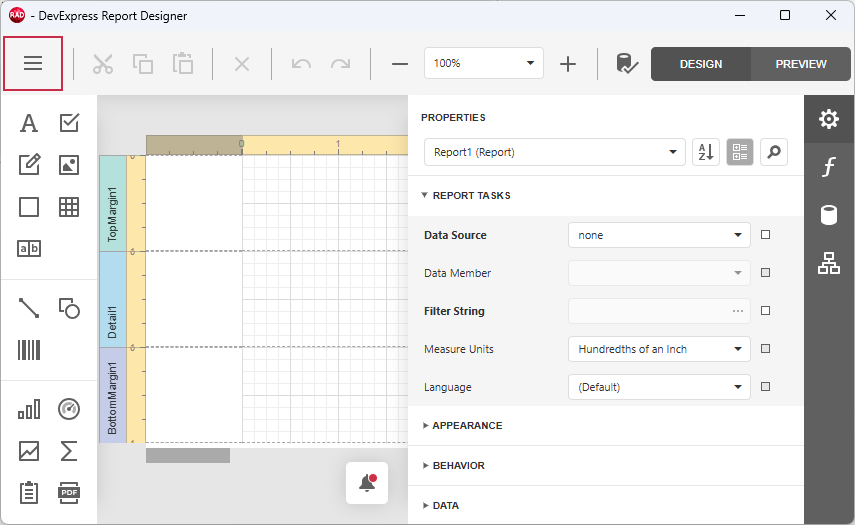Switch to PREVIEW mode
The width and height of the screenshot is (855, 525).
(x=801, y=64)
